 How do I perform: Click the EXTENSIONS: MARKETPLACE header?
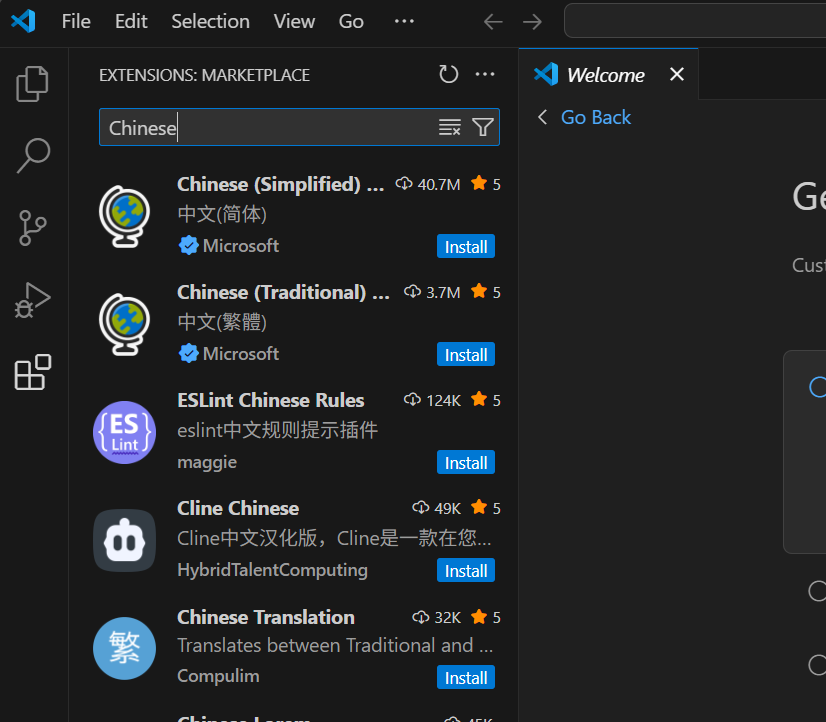(204, 75)
